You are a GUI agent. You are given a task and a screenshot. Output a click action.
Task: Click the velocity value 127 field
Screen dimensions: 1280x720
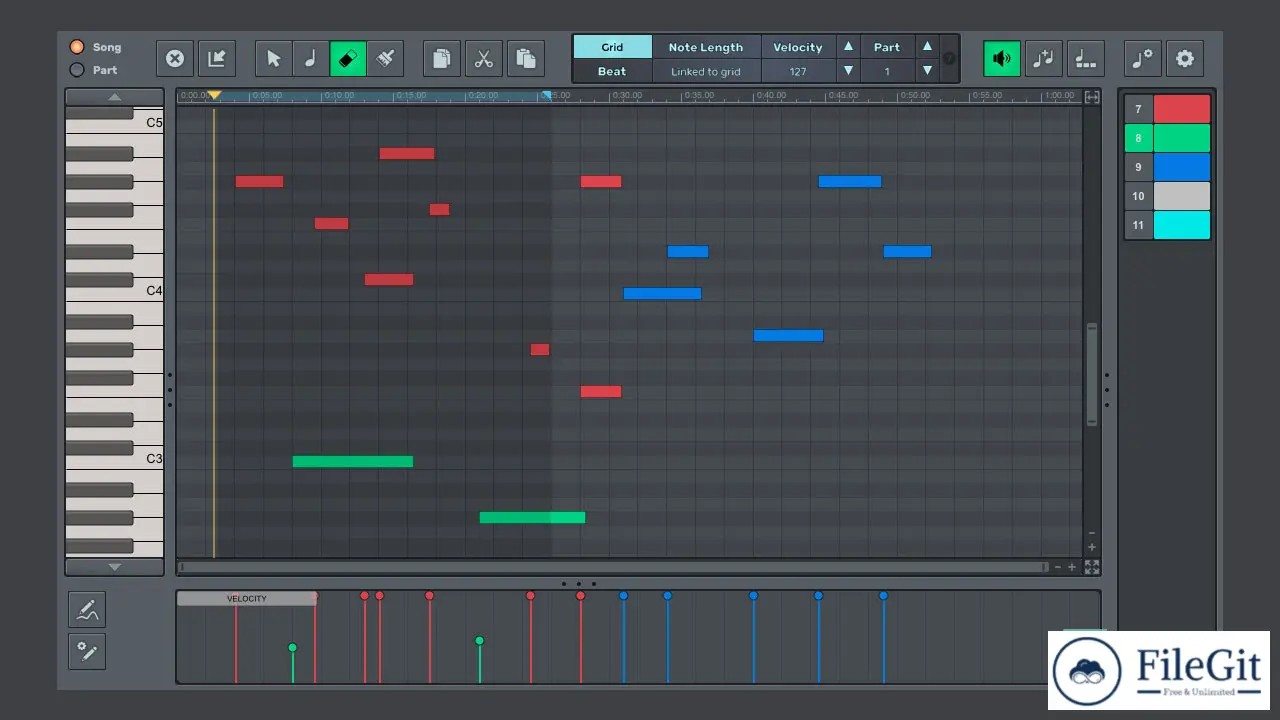798,71
